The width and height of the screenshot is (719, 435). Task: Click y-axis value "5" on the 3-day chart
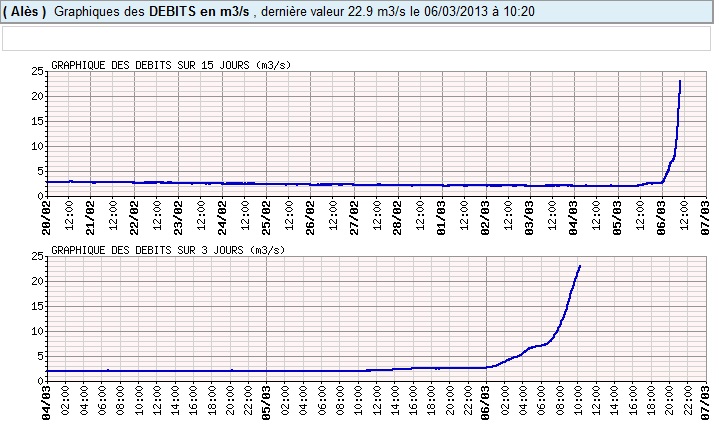tap(40, 356)
